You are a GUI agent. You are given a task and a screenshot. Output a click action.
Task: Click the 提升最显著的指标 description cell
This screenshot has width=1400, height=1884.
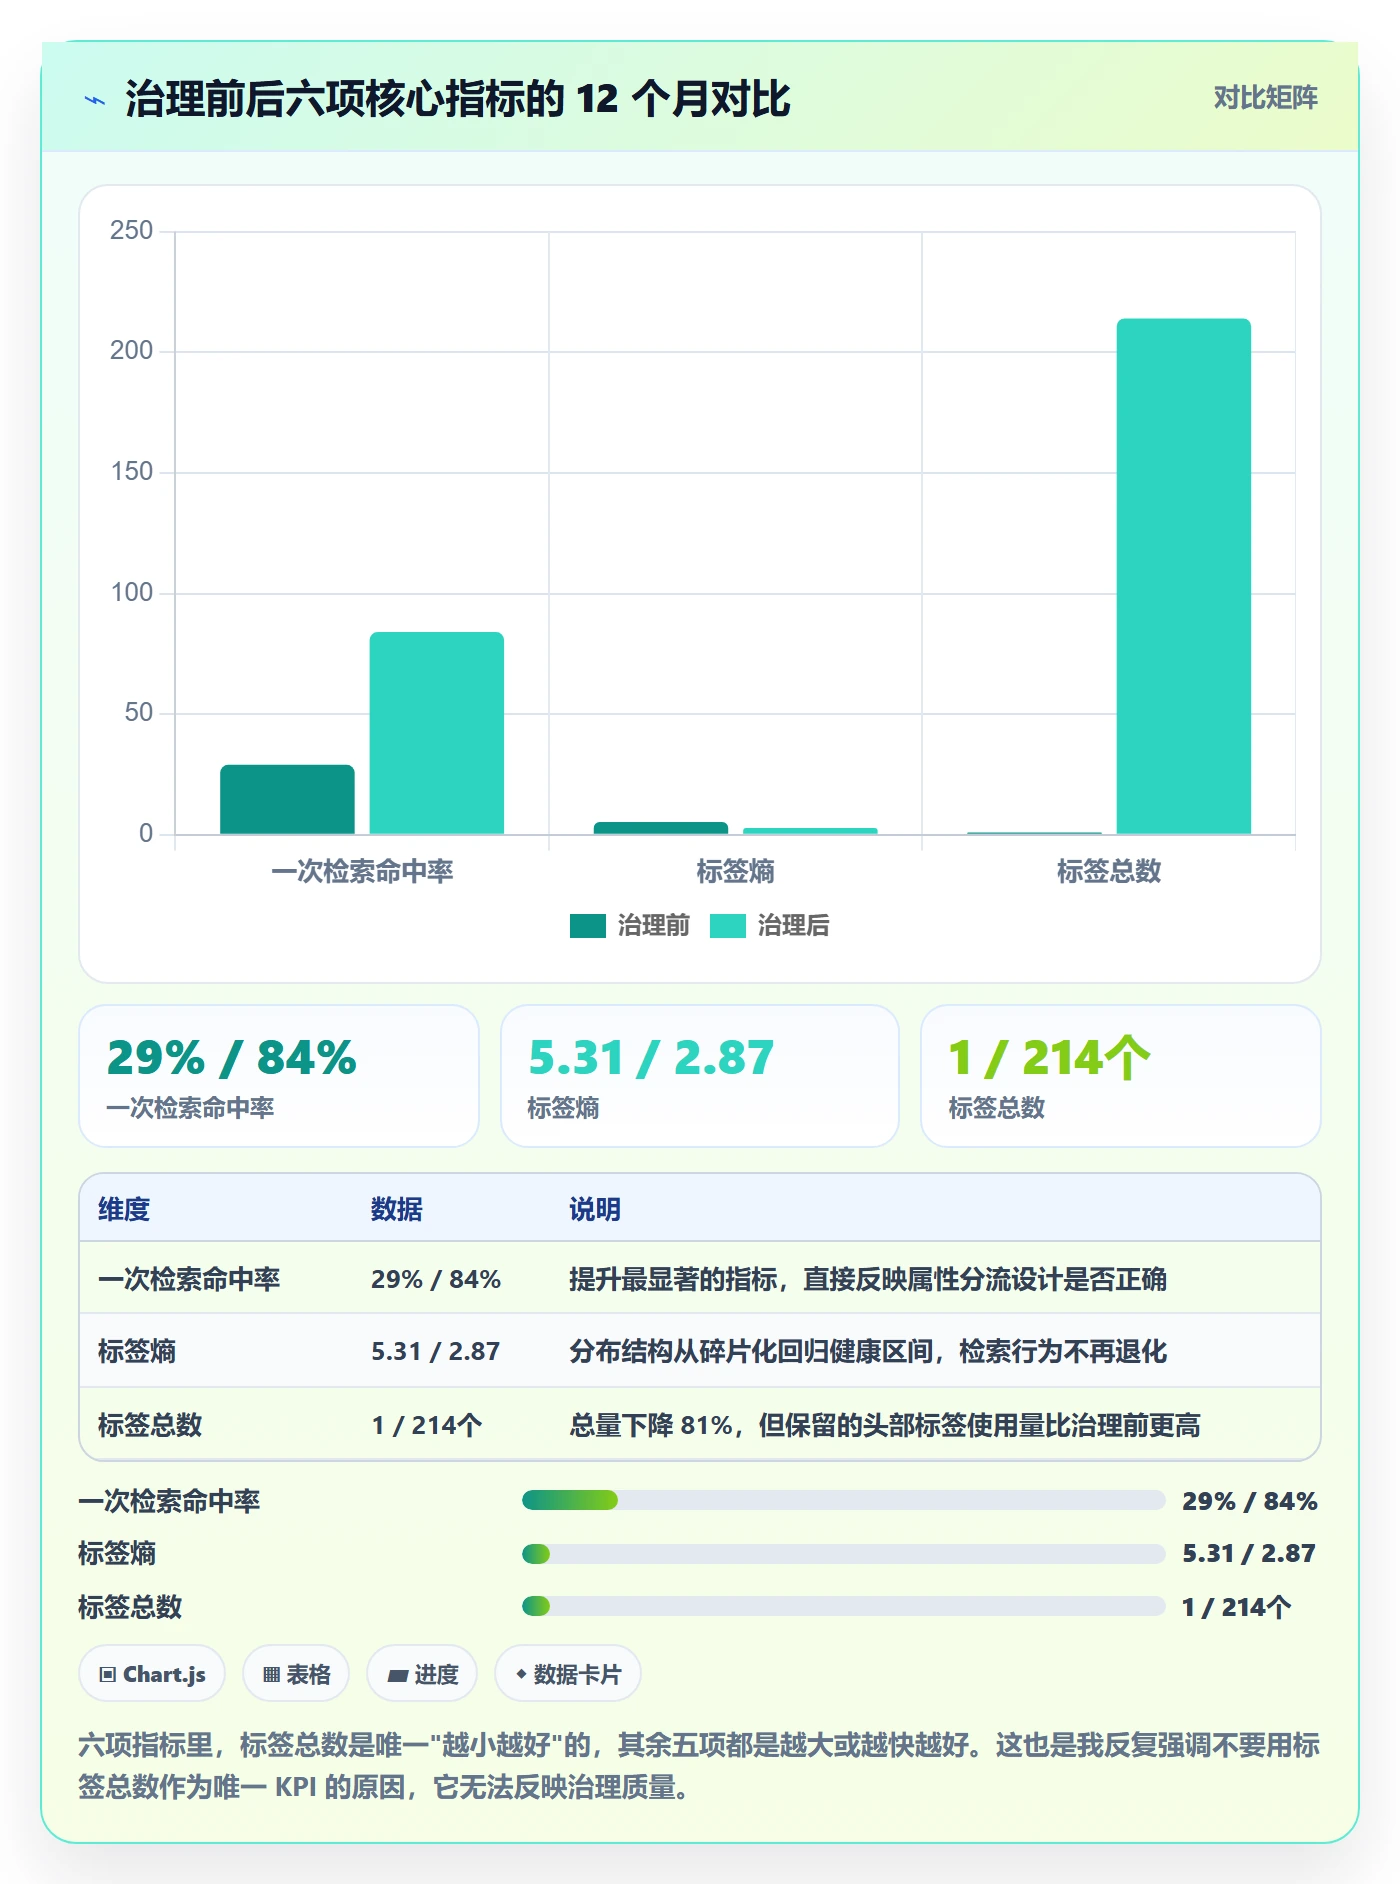pos(868,1279)
